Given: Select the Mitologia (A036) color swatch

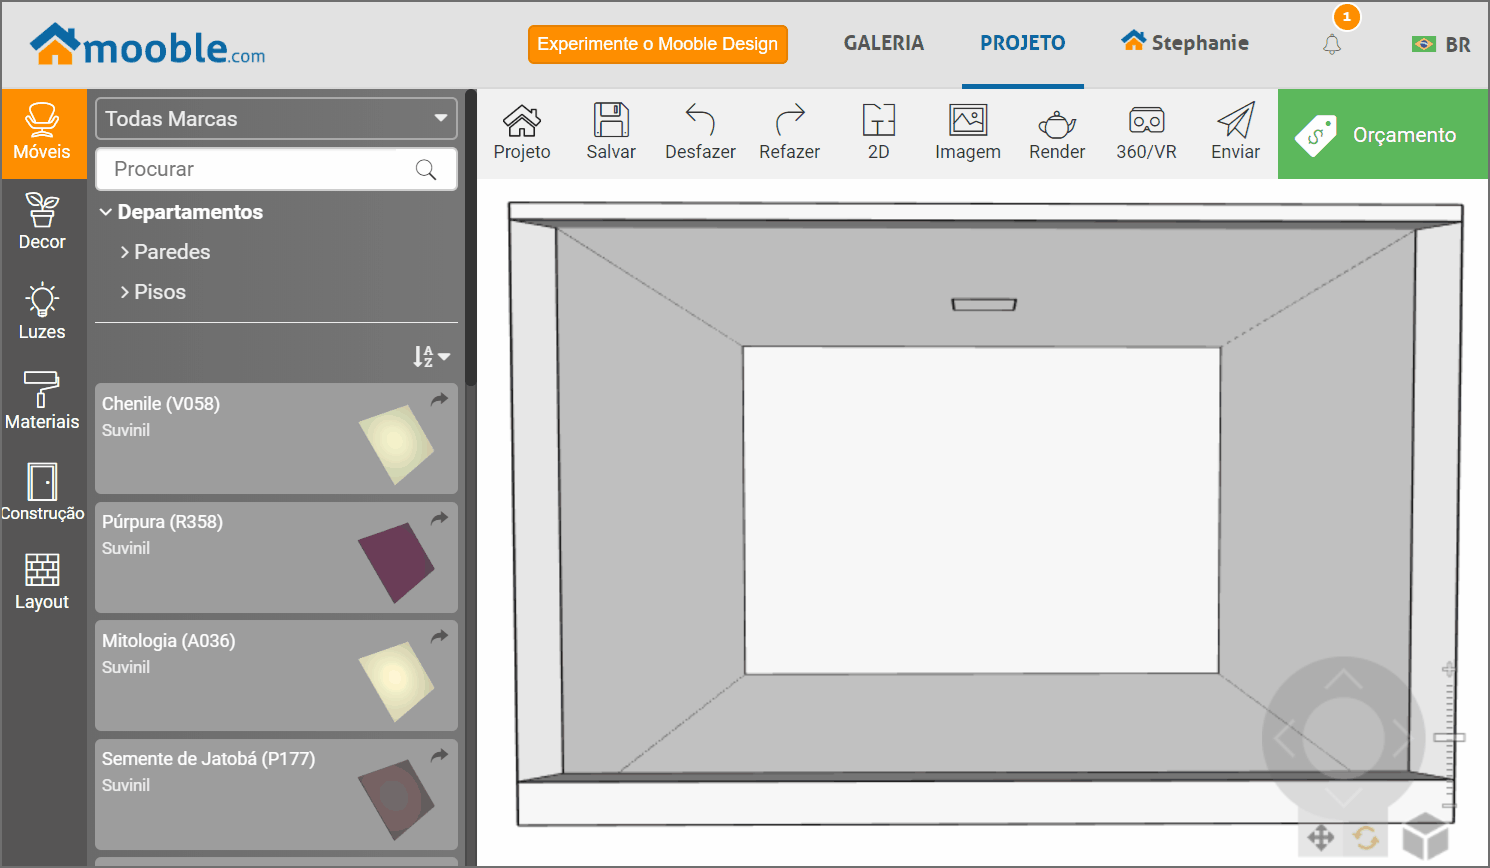Looking at the screenshot, I should tap(396, 681).
